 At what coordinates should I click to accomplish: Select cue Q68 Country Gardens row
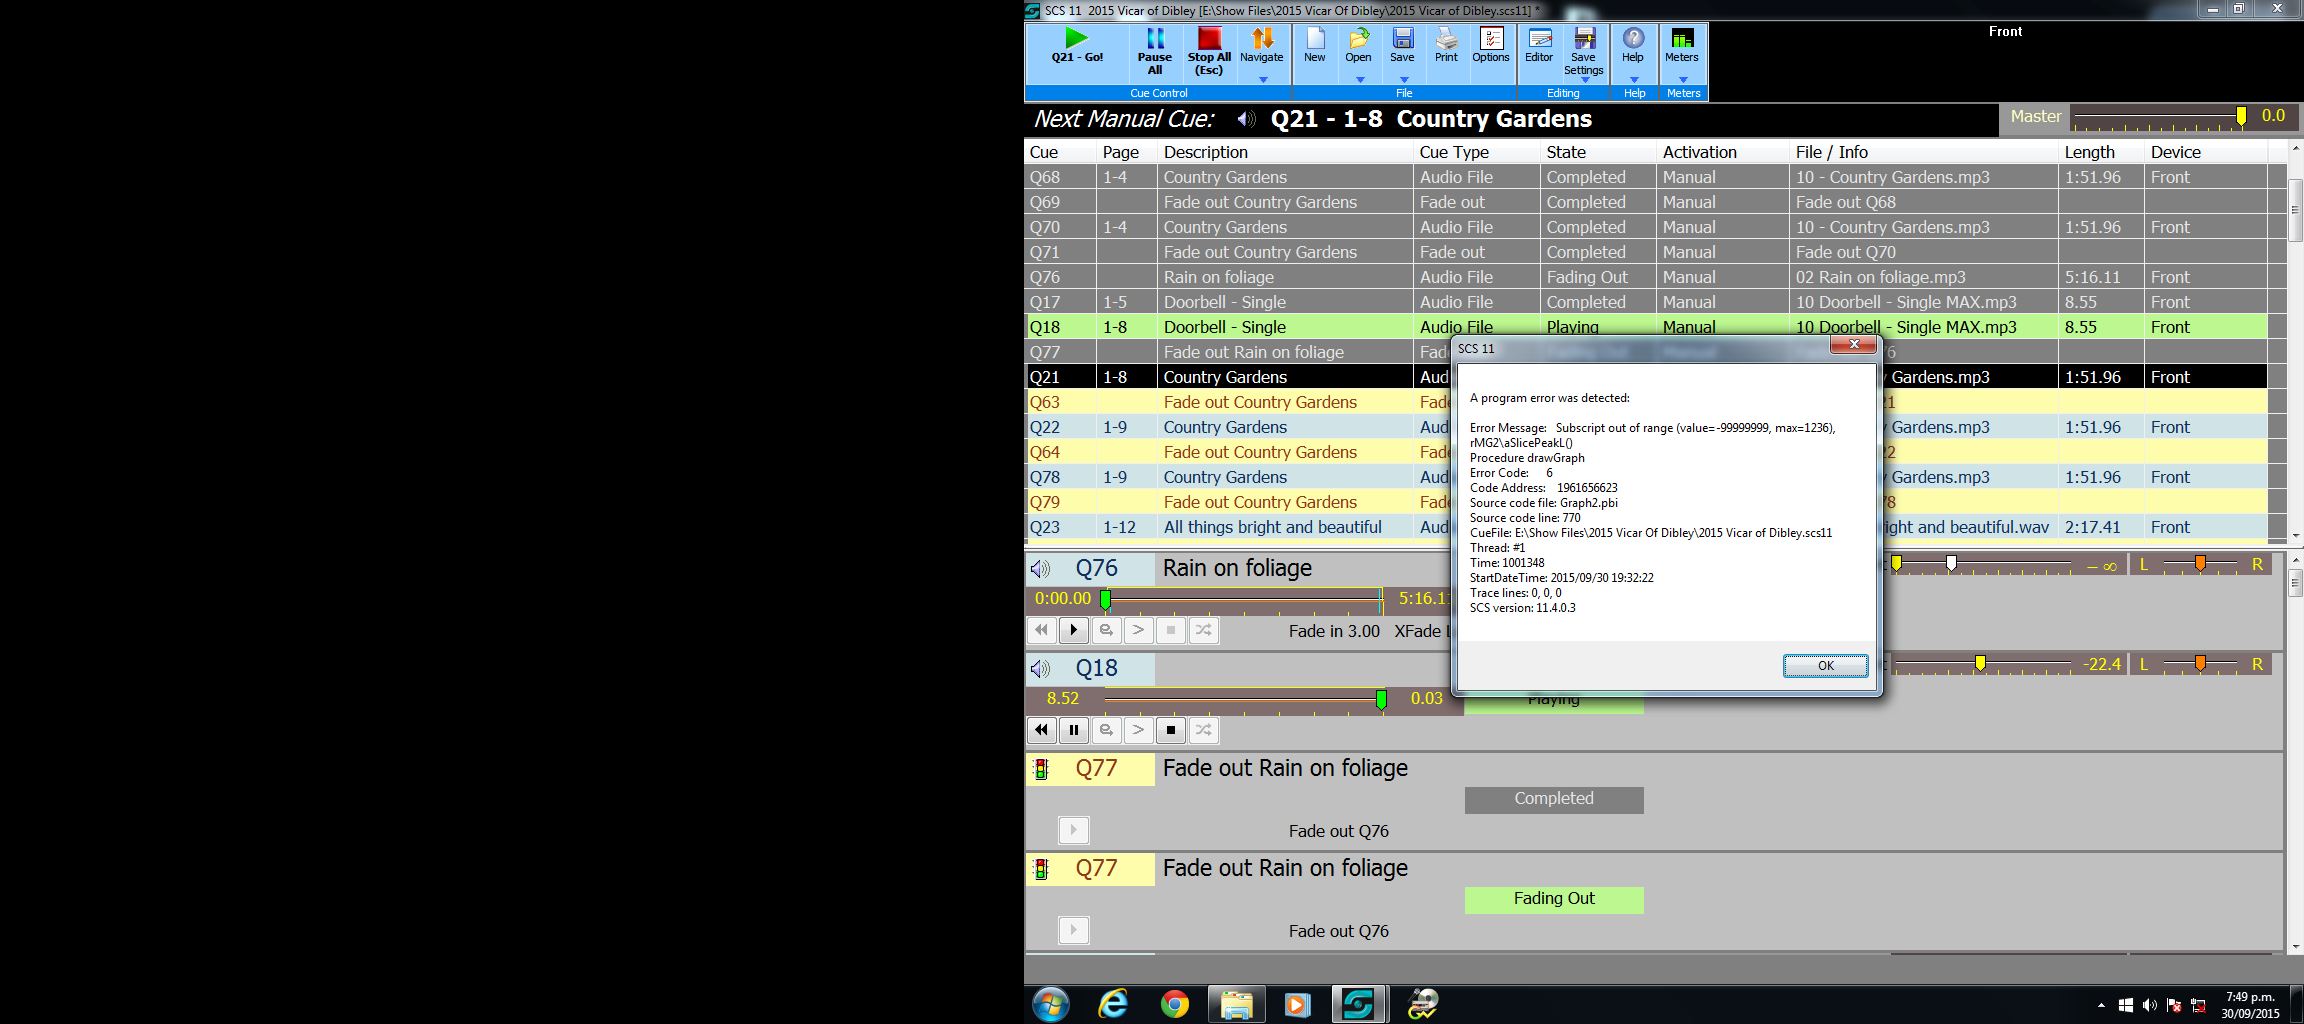(1224, 177)
